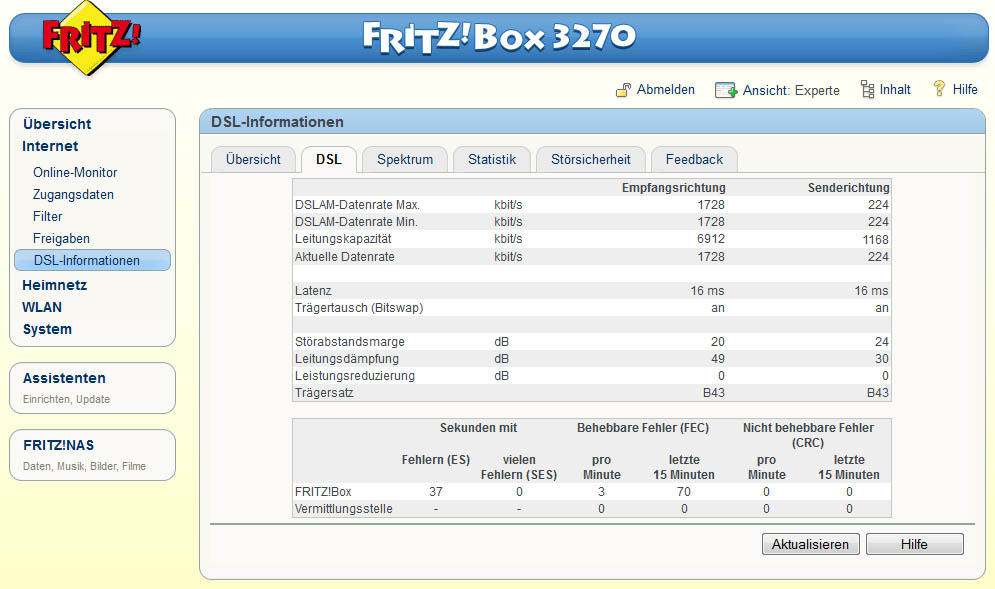Click the Ansicht Experte view icon
Viewport: 995px width, 589px height.
(725, 90)
